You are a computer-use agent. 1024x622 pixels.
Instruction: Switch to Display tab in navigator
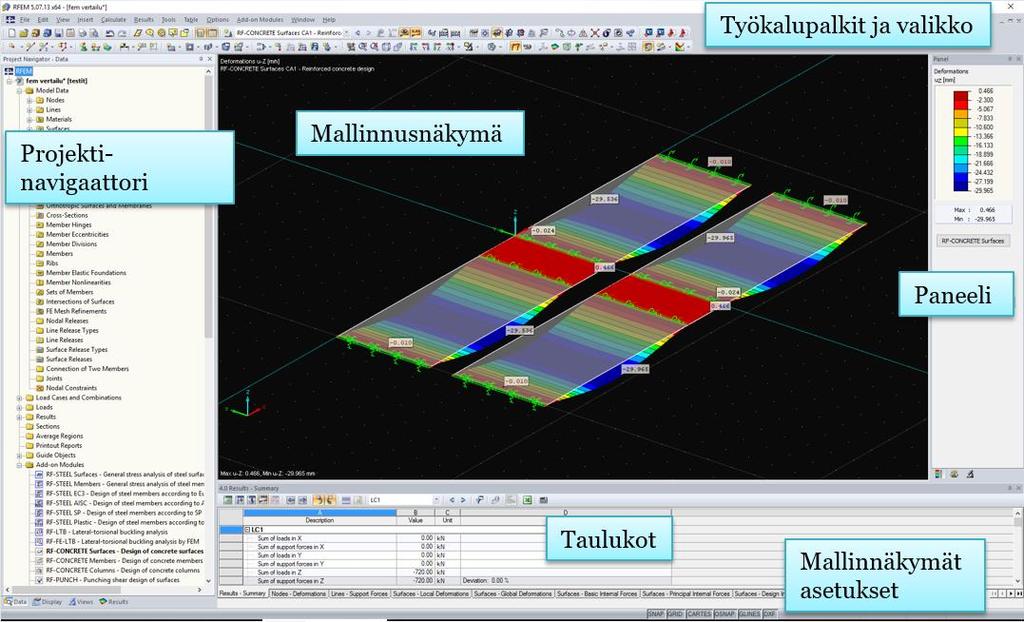(48, 602)
